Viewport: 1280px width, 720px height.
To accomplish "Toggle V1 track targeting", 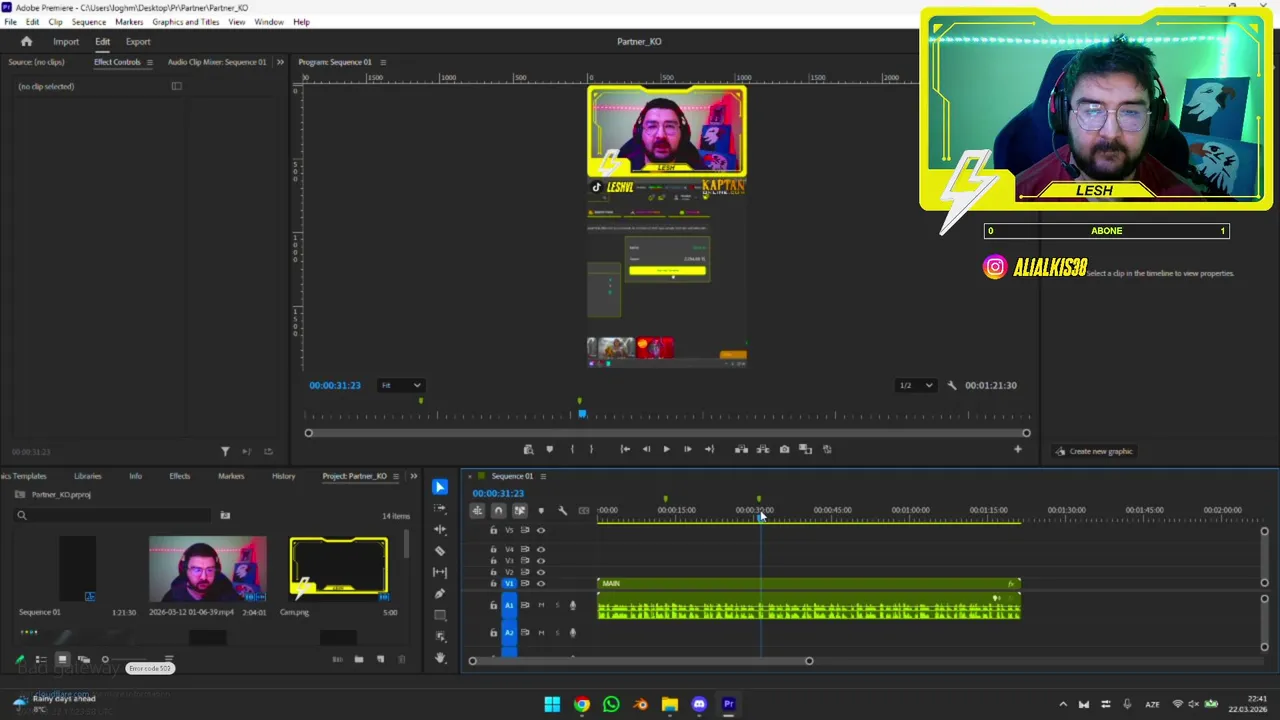I will 508,583.
